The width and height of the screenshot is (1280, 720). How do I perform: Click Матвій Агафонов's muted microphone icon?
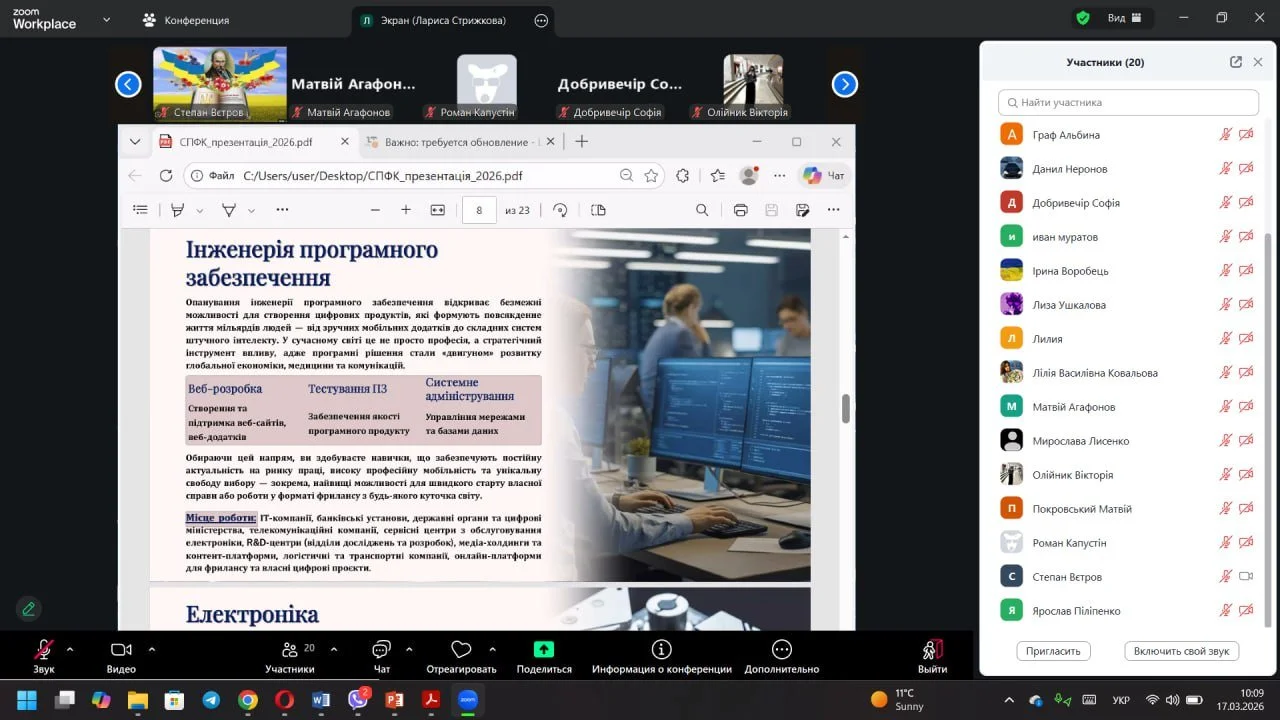point(1225,407)
